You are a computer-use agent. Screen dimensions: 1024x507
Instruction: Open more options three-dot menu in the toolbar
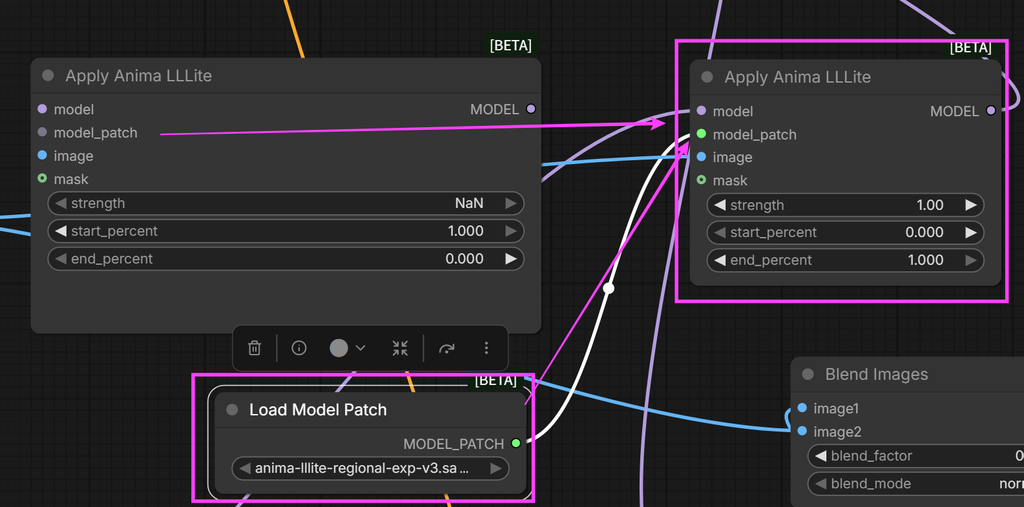(486, 348)
